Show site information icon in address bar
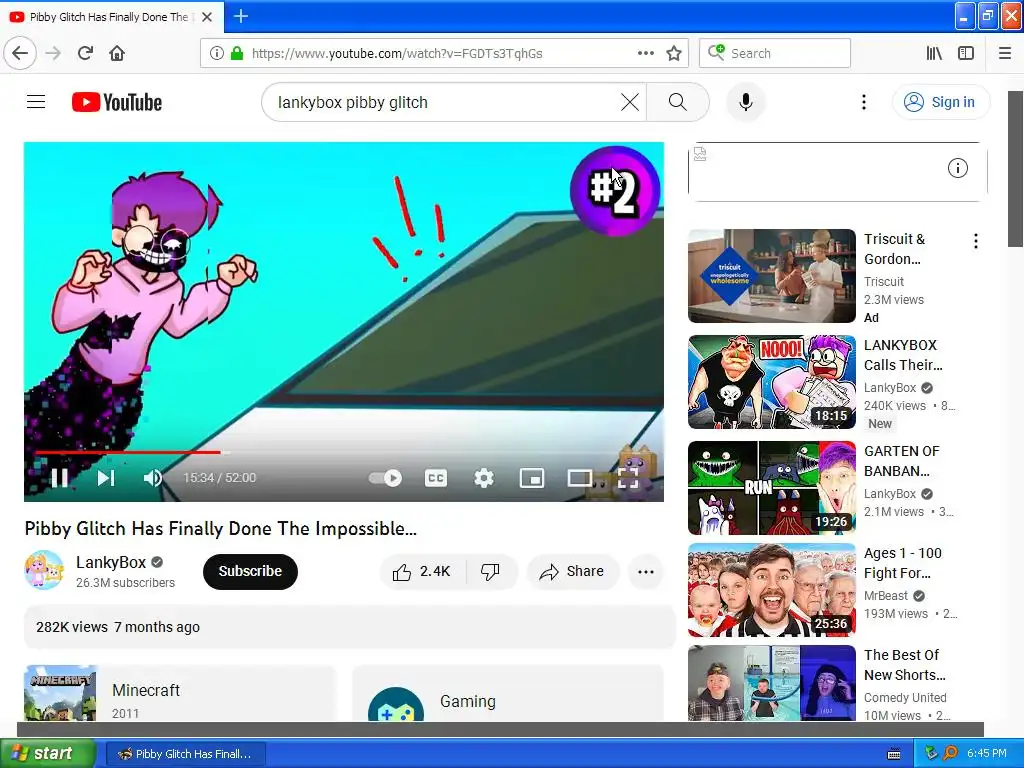 [217, 54]
